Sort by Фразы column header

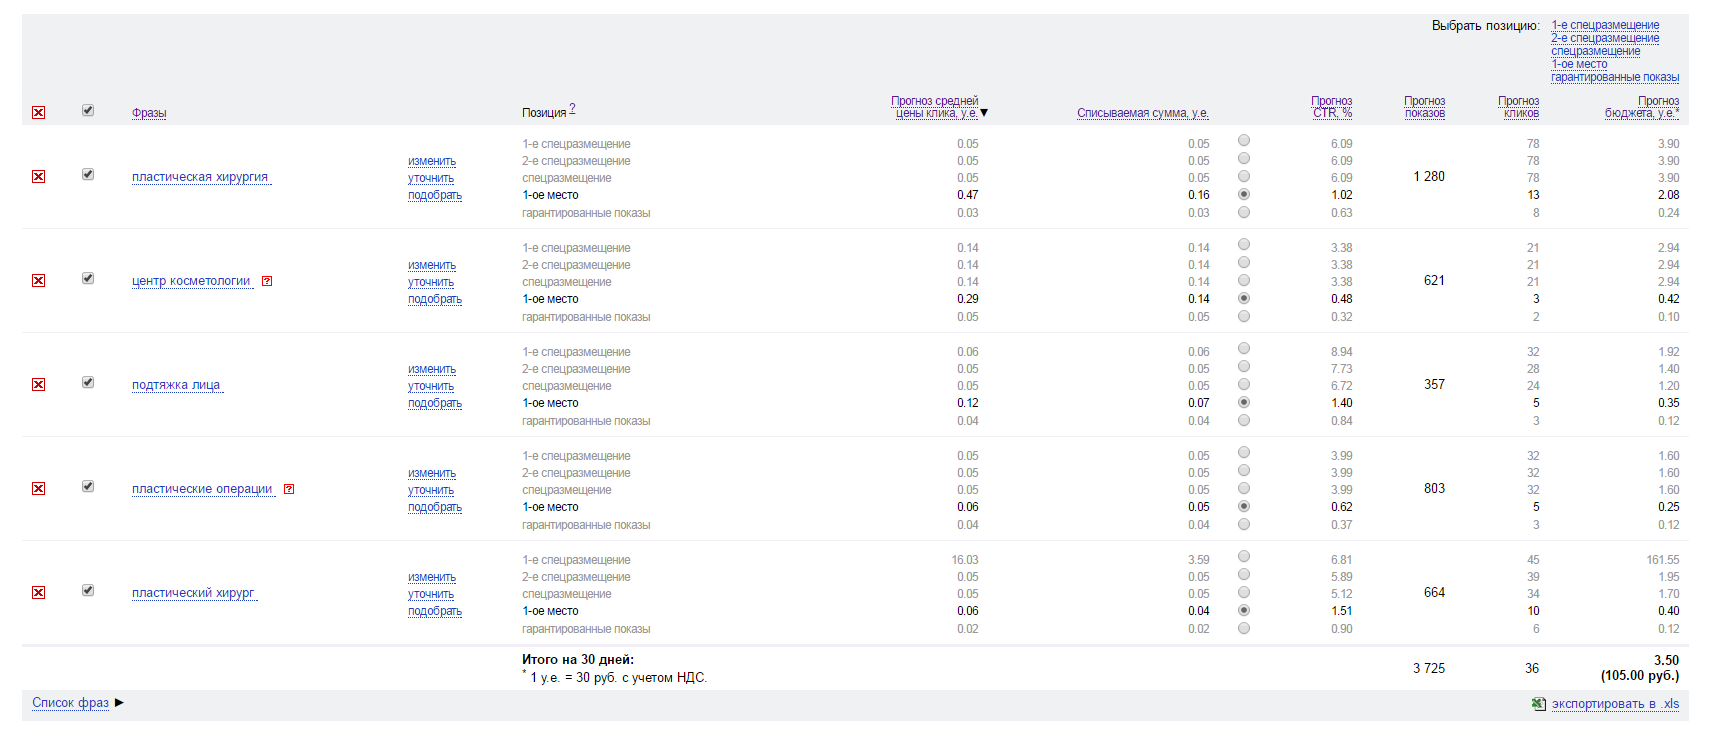pyautogui.click(x=149, y=113)
